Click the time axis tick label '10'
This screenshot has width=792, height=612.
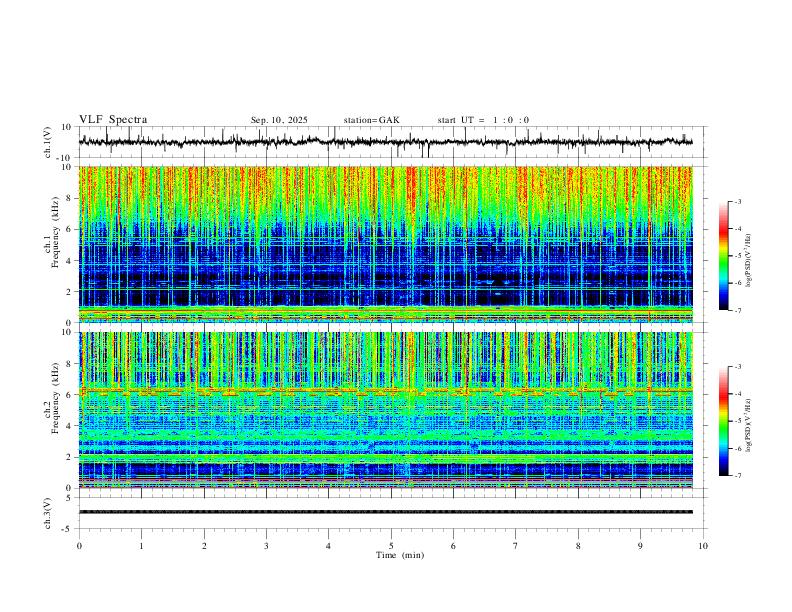703,546
